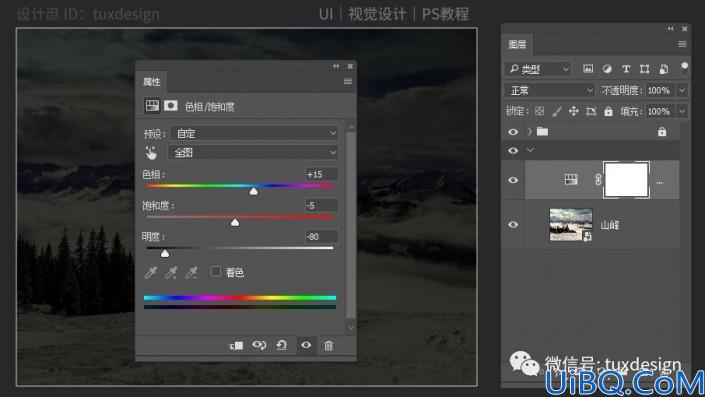Collapse the Properties panel with double arrows
The image size is (705, 397).
click(336, 66)
